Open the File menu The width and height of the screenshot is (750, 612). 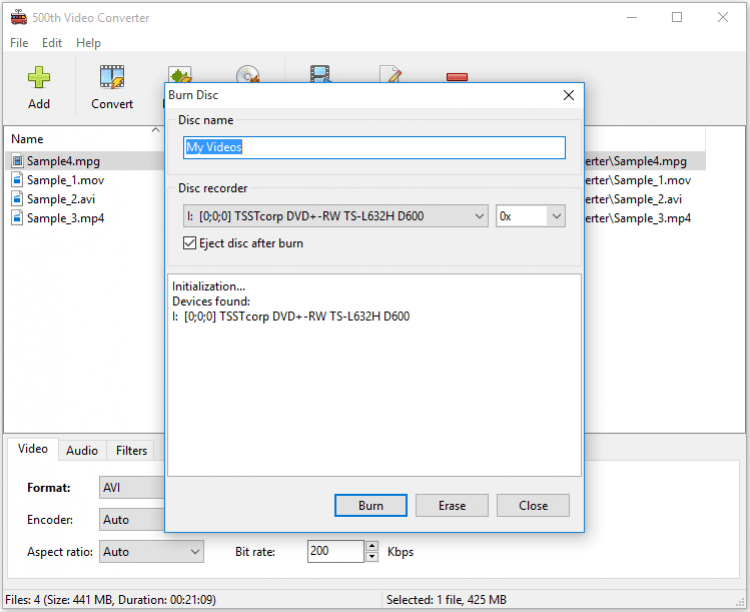(19, 43)
